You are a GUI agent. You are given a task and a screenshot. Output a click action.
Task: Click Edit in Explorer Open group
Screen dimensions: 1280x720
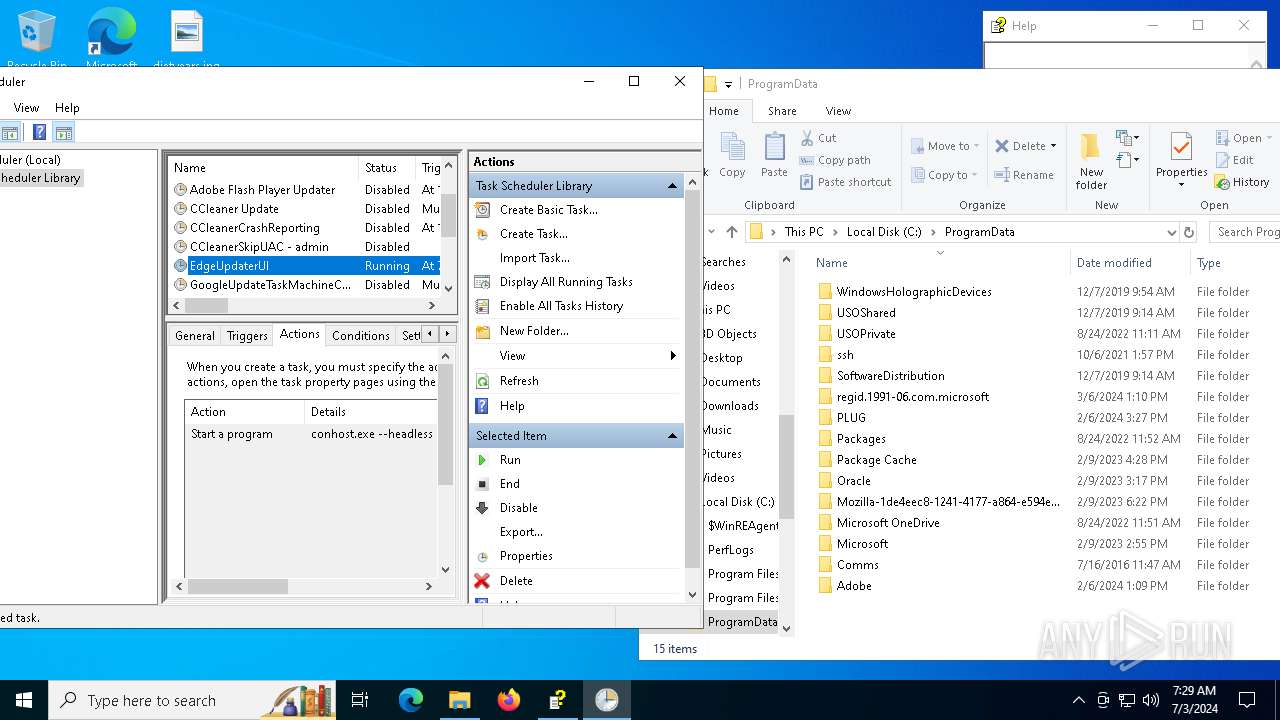(1235, 160)
